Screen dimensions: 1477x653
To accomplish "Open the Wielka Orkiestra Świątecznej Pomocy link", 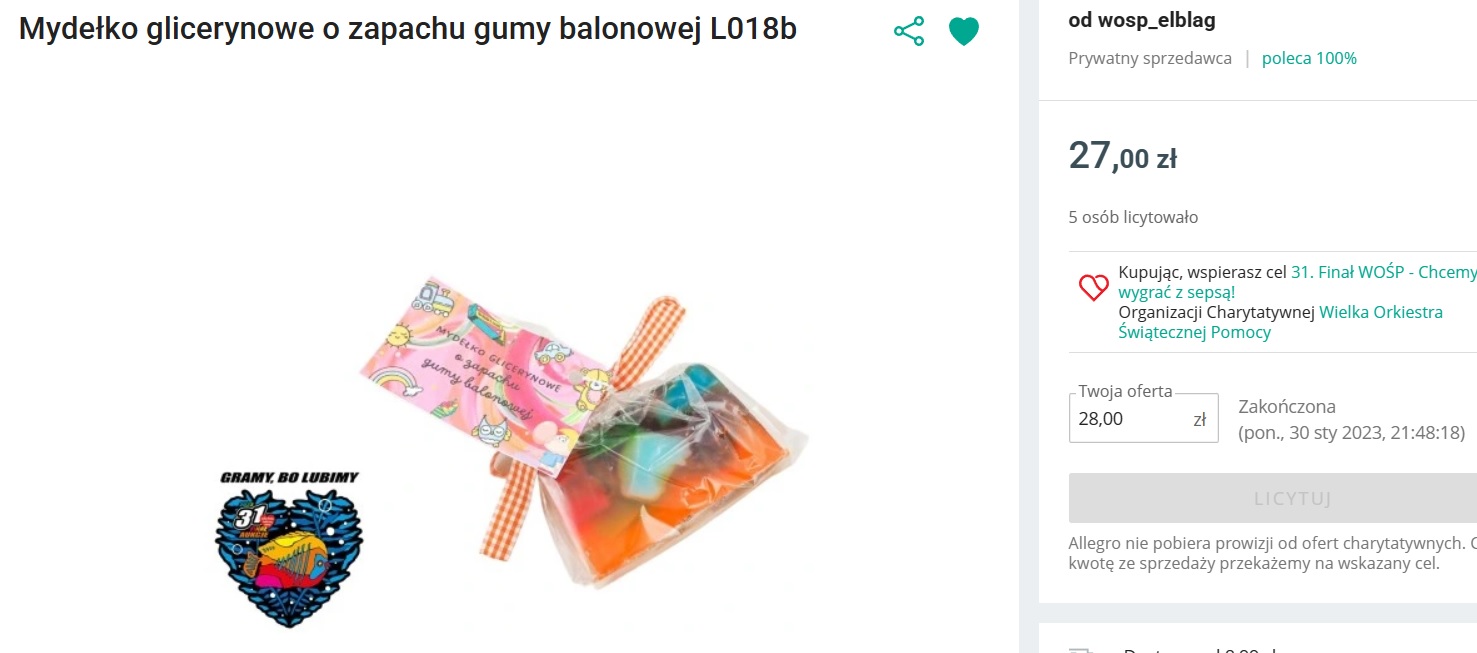I will click(x=1281, y=322).
